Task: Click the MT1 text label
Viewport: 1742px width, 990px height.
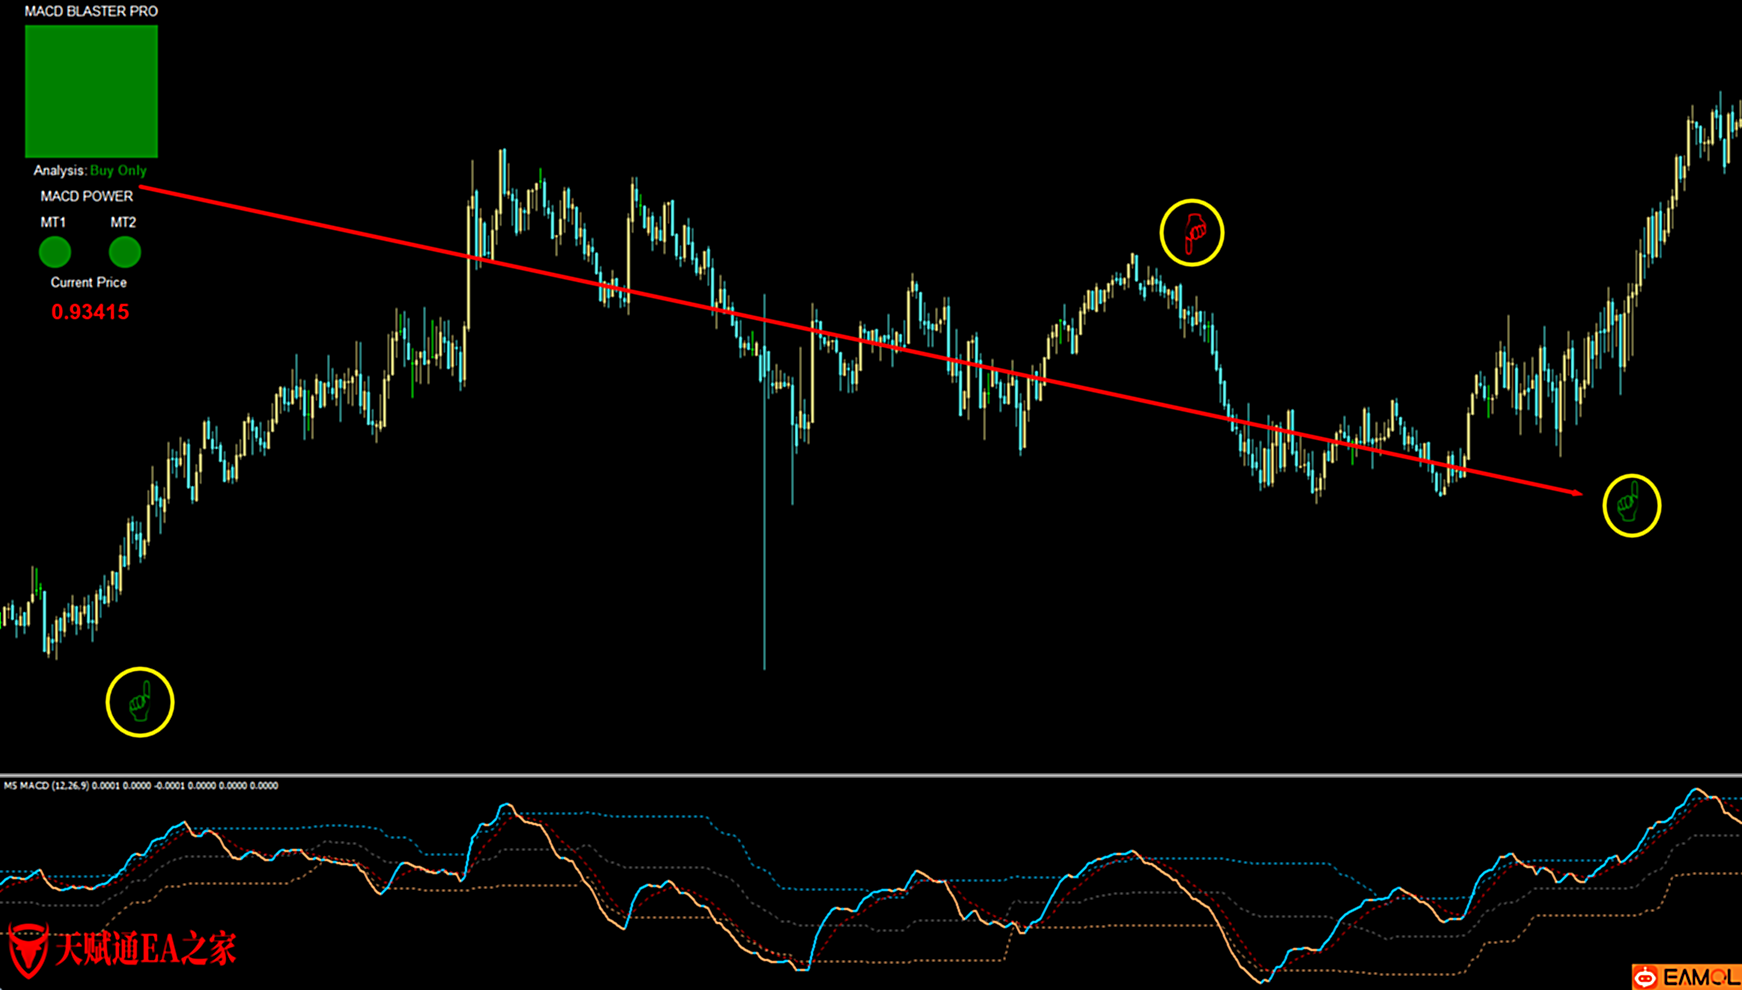Action: 53,222
